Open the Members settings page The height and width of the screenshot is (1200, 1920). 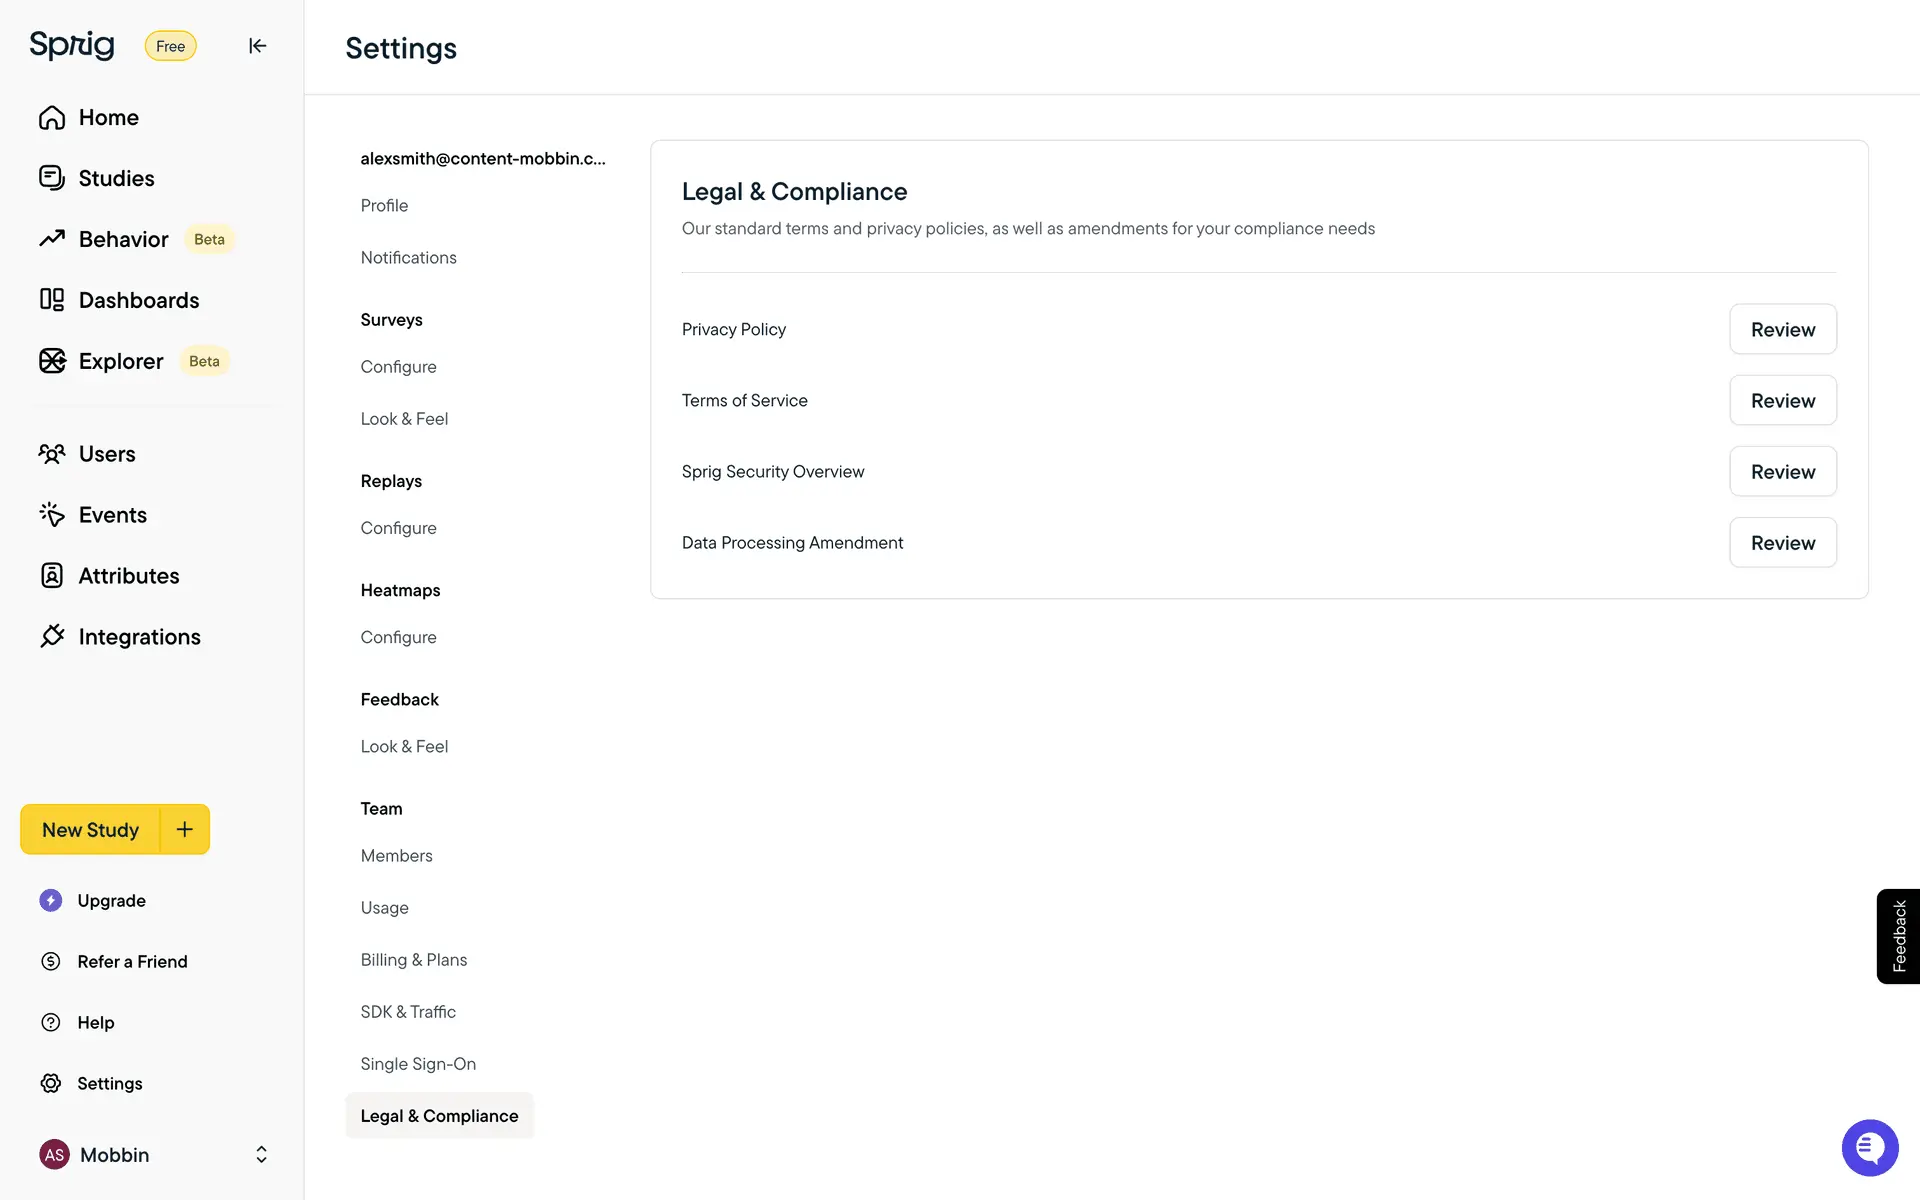pyautogui.click(x=397, y=856)
